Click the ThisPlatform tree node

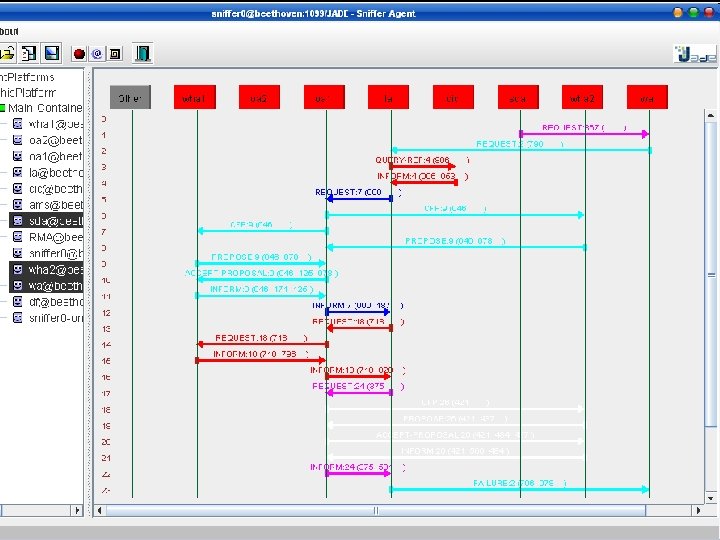click(28, 92)
